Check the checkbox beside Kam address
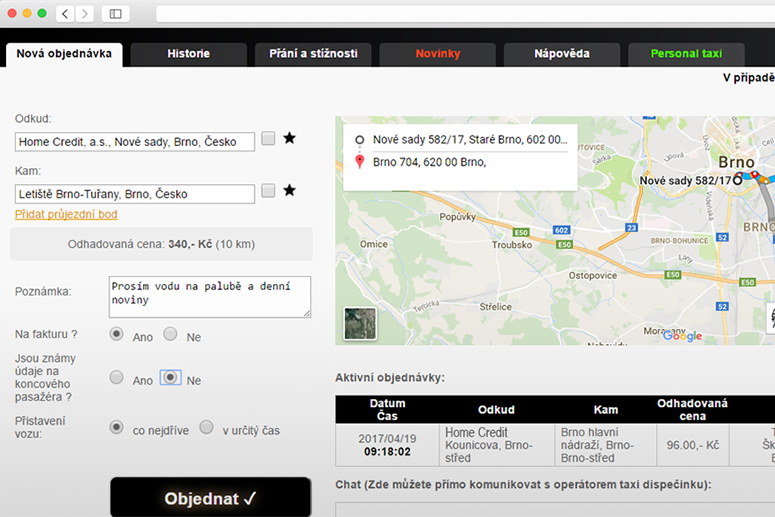 click(x=268, y=191)
